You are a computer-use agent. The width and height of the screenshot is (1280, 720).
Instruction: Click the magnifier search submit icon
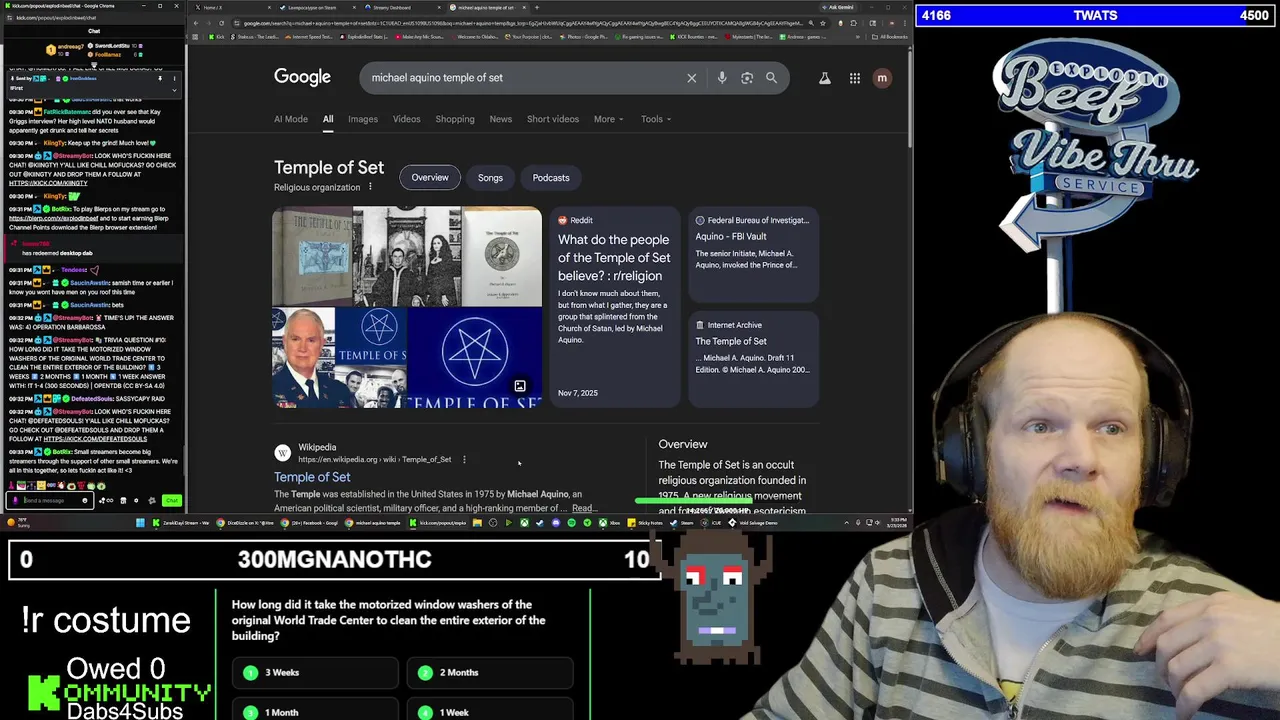(x=771, y=78)
